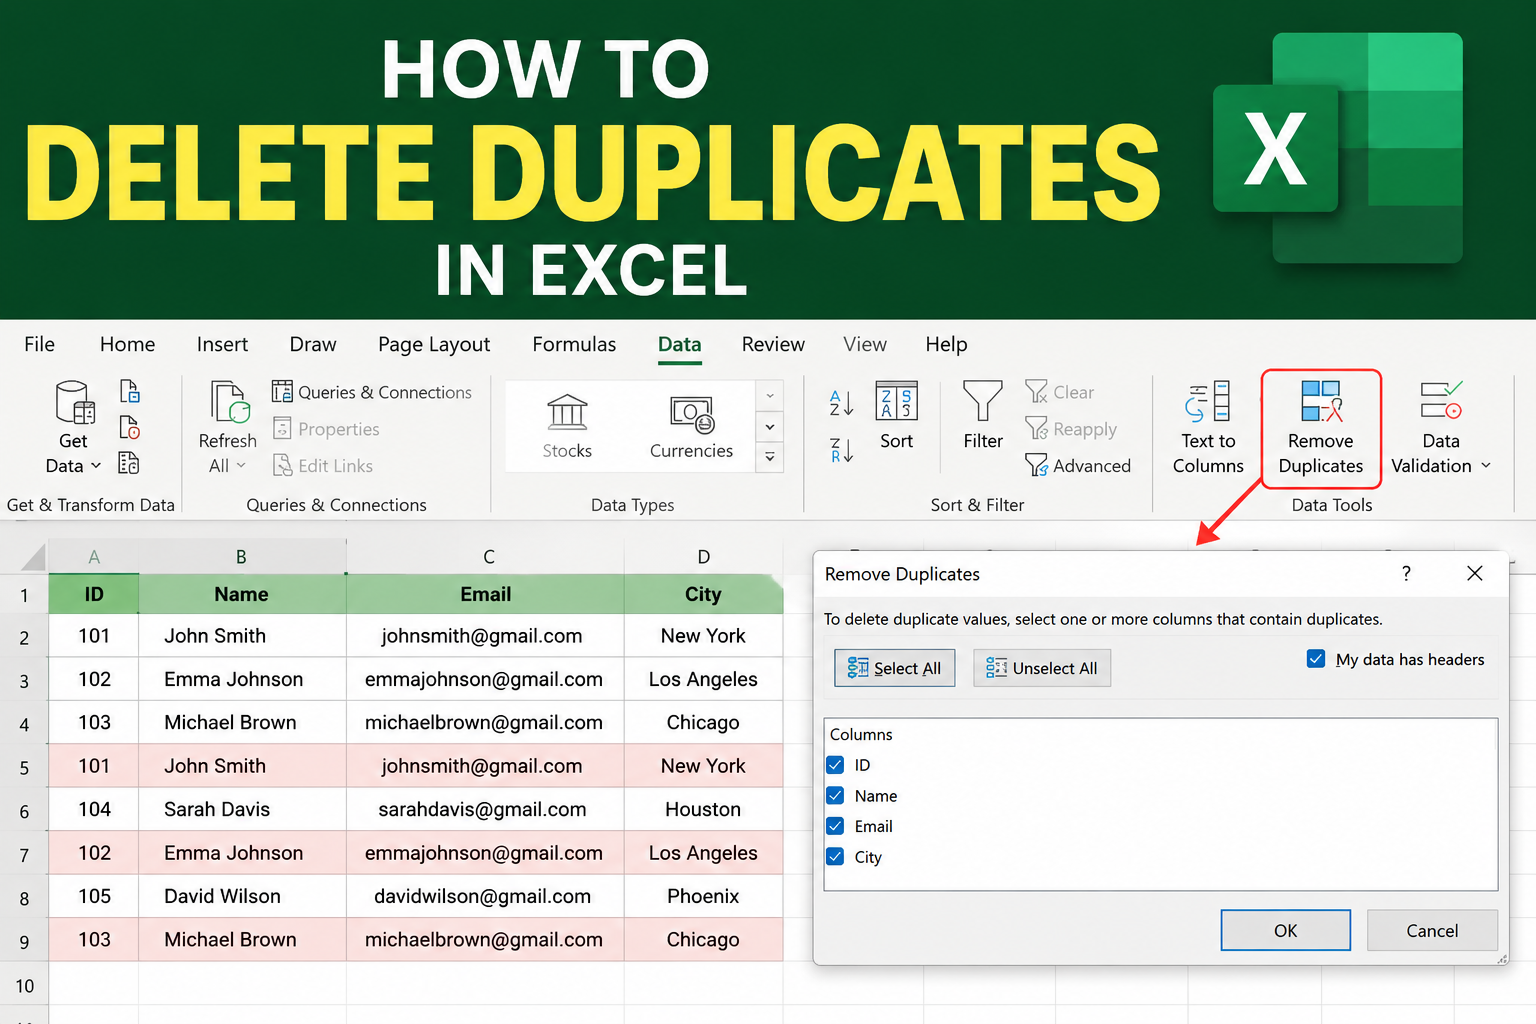Click Clear filter
Screen dimensions: 1536x1024
pyautogui.click(x=1060, y=392)
